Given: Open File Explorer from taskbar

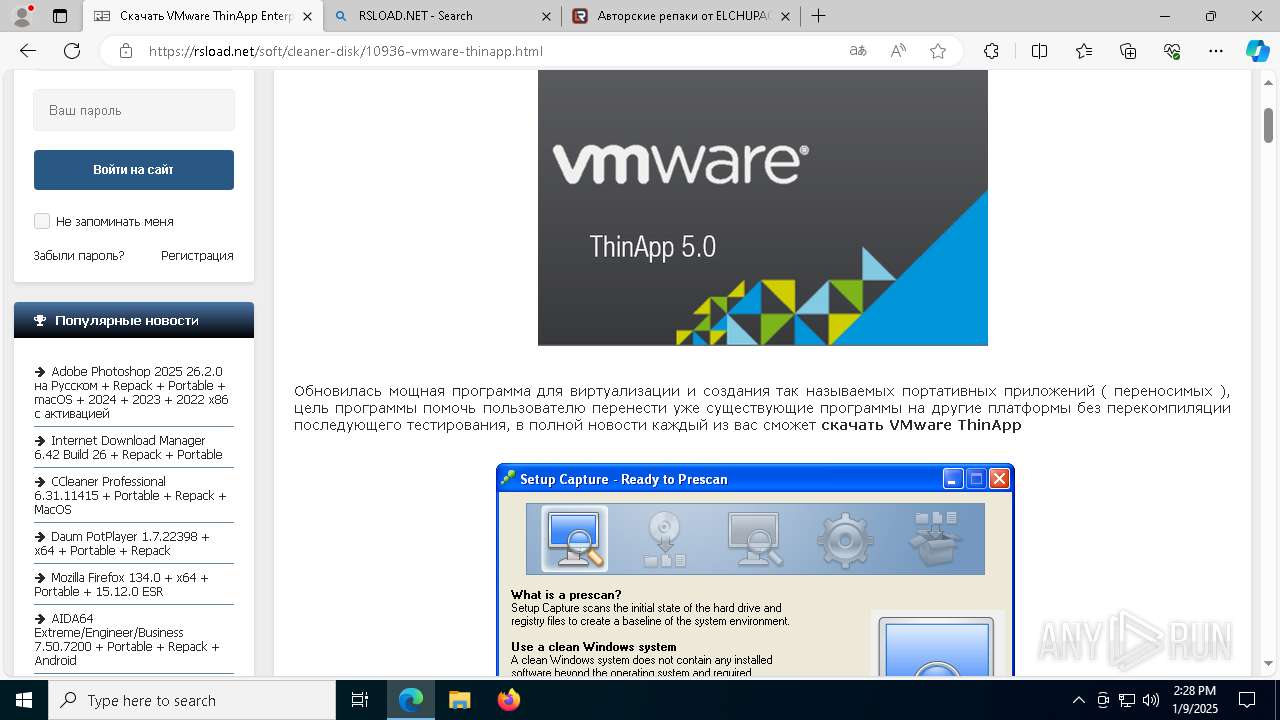Looking at the screenshot, I should 459,700.
